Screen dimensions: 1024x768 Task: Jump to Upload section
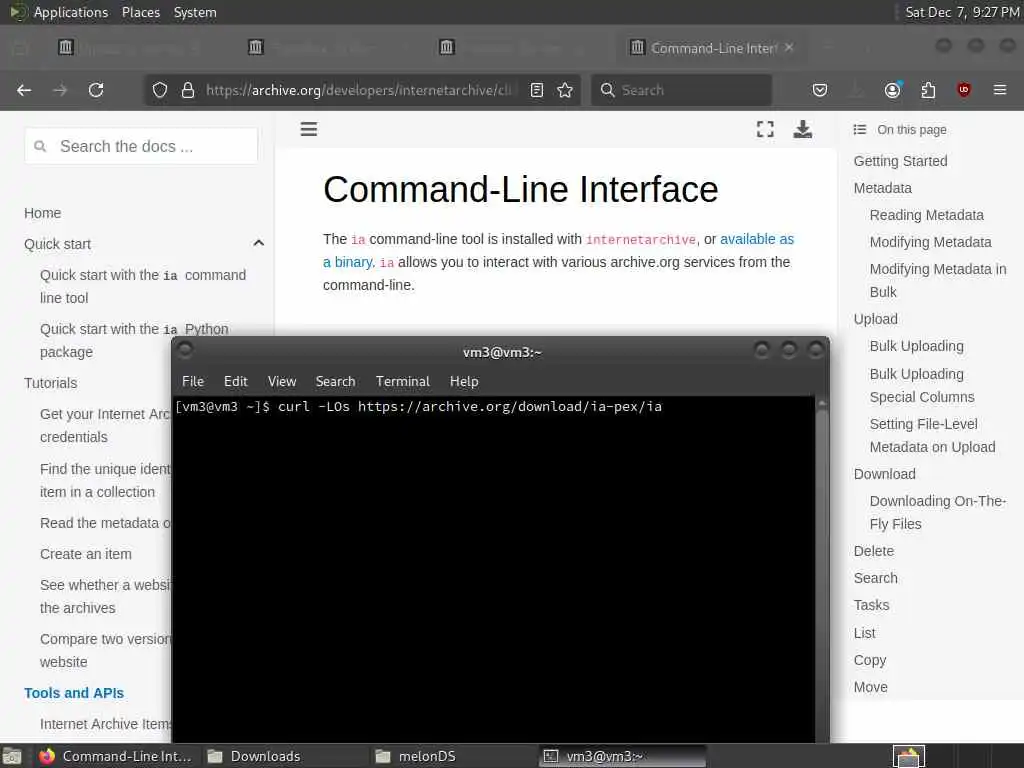click(x=875, y=319)
